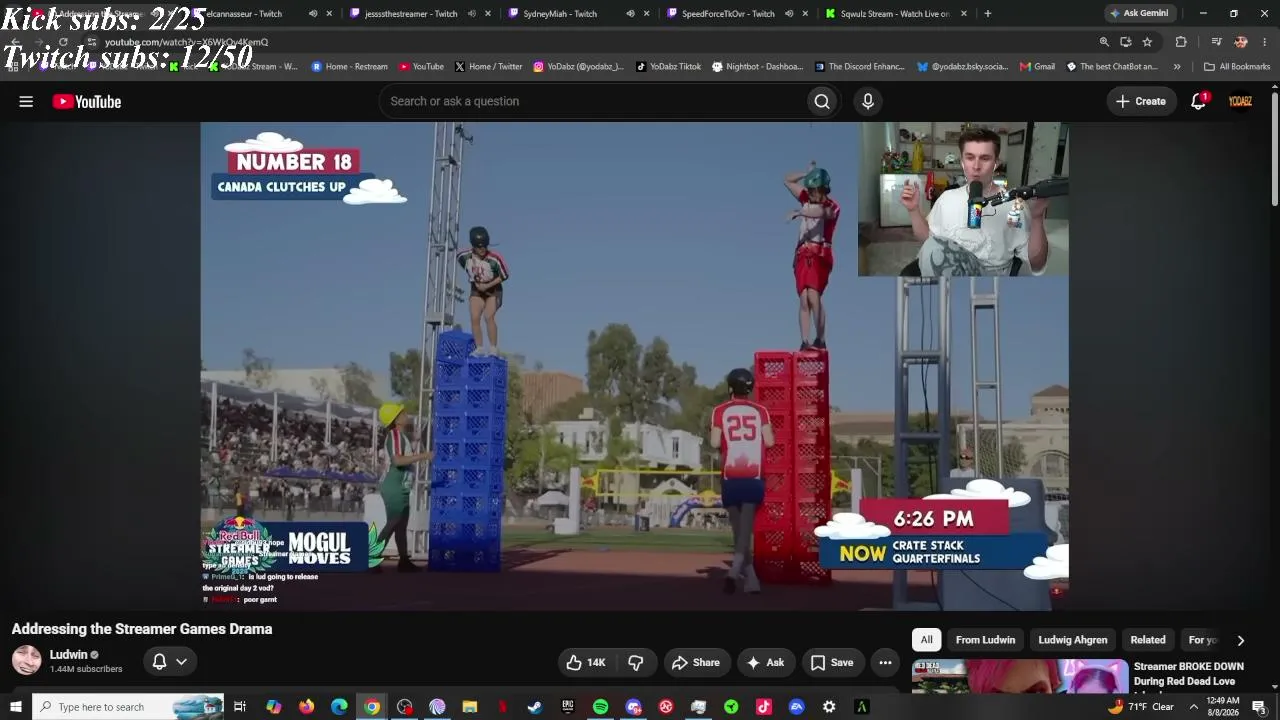Share the video
The image size is (1280, 720).
point(696,662)
